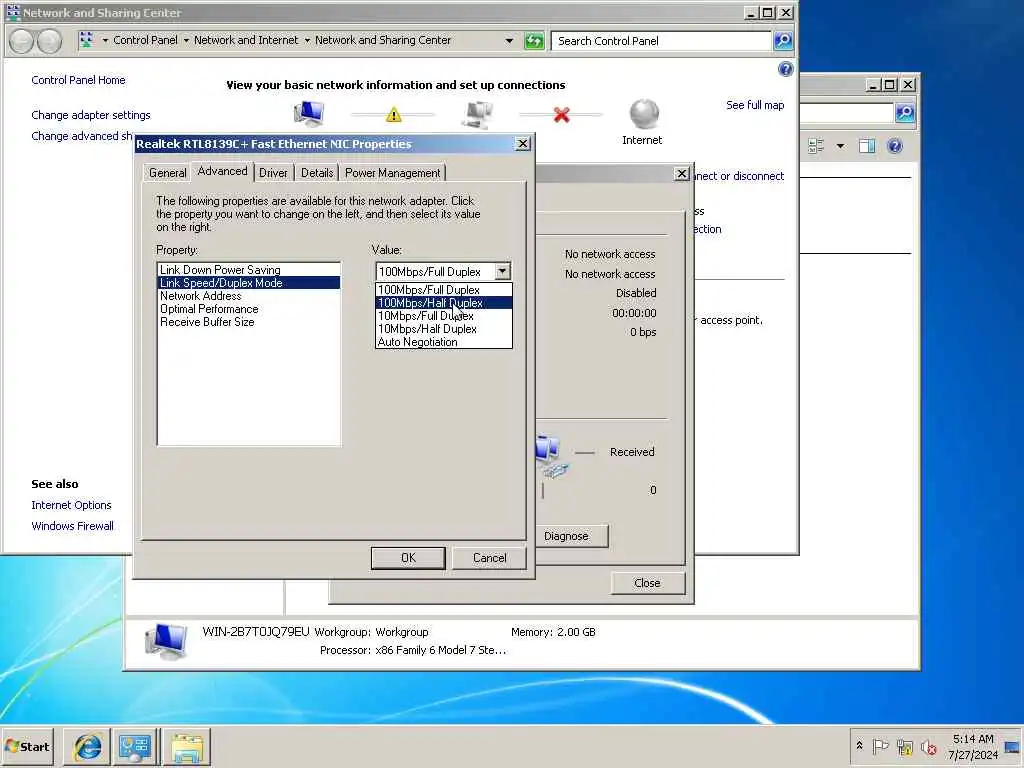
Task: Click the yellow warning triangle icon
Action: click(x=394, y=115)
